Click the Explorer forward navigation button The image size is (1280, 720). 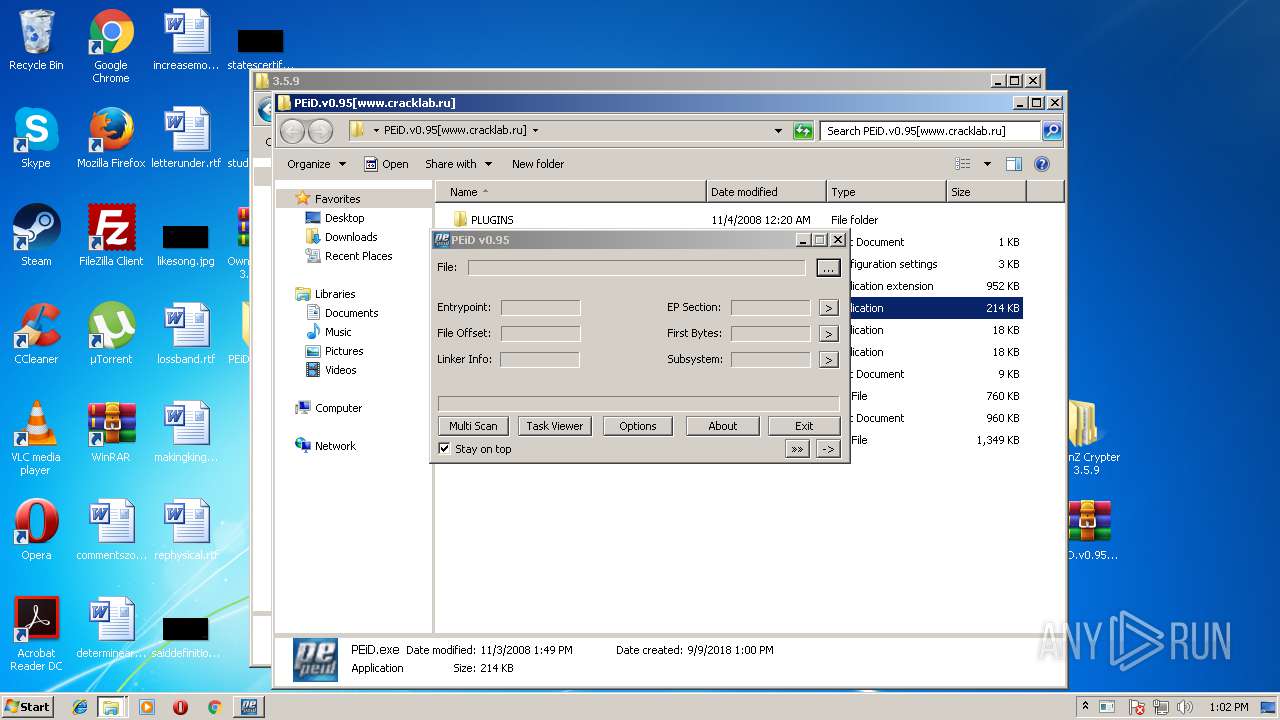pos(320,131)
